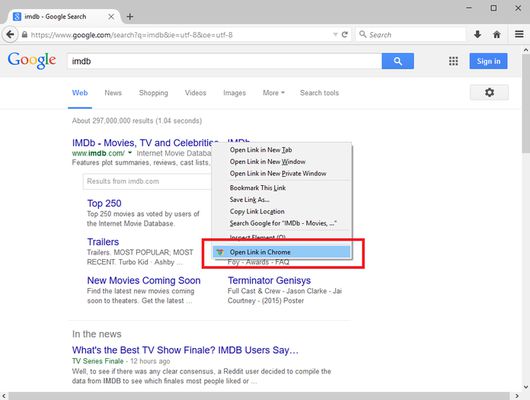Click the www.imdb.com green URL text
The width and height of the screenshot is (530, 400).
(98, 153)
